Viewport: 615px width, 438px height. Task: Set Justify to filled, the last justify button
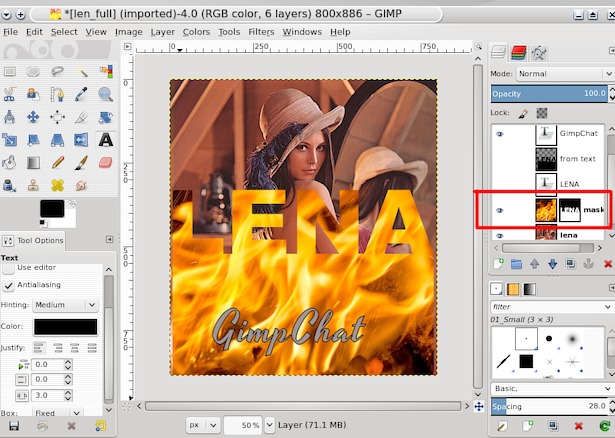pos(92,348)
